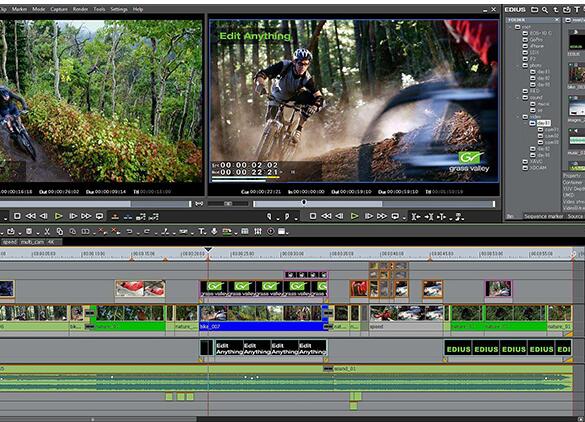This screenshot has height=422, width=585.
Task: Open redo history dropdown arrow
Action: 156,234
